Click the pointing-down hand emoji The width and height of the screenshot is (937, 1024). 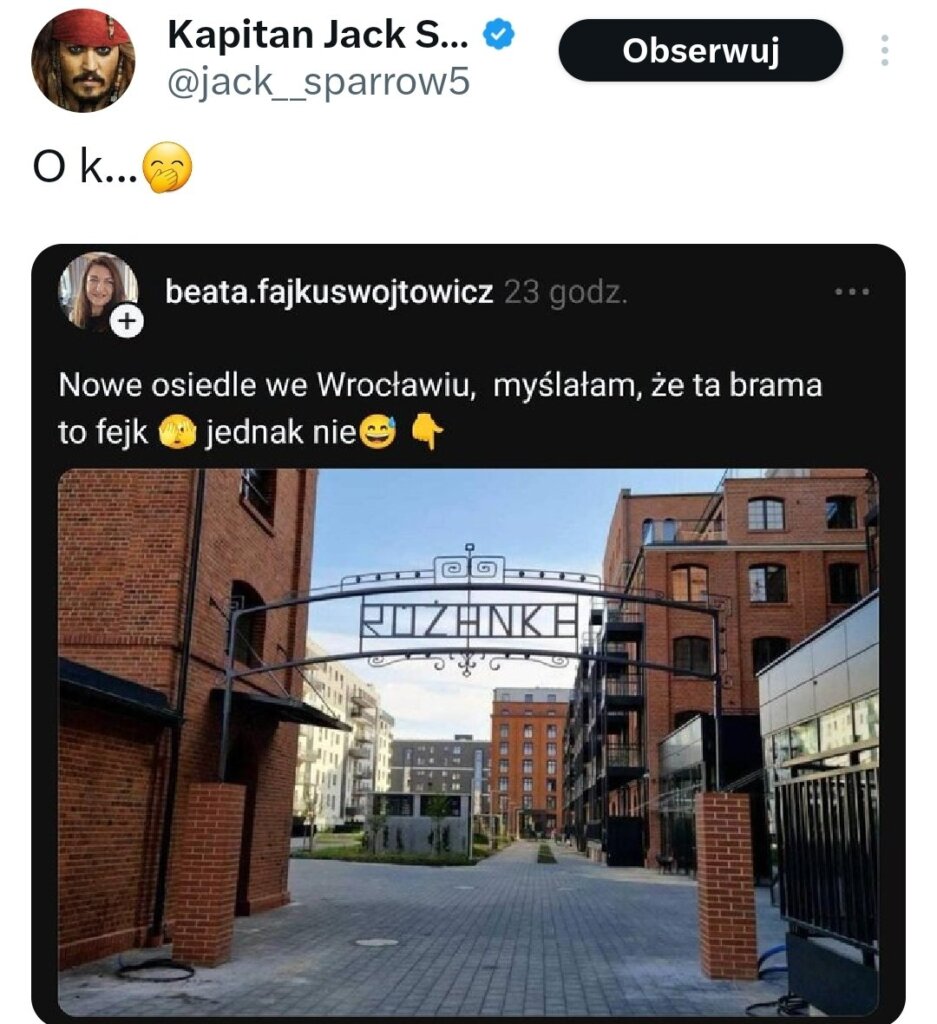pos(426,431)
